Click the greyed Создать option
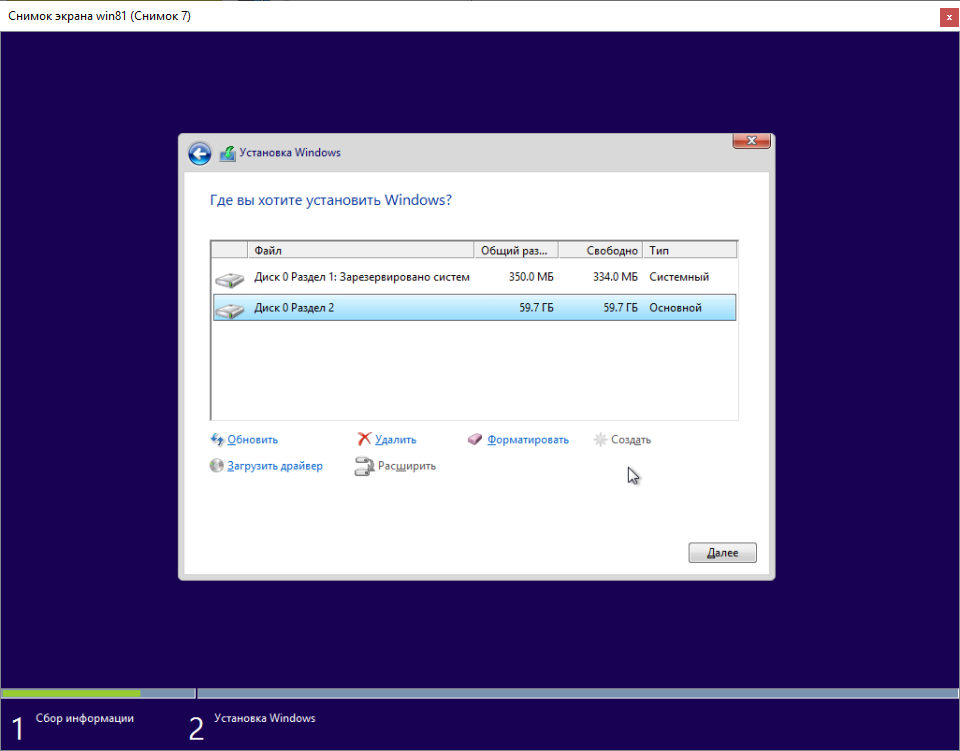The height and width of the screenshot is (751, 960). point(631,439)
